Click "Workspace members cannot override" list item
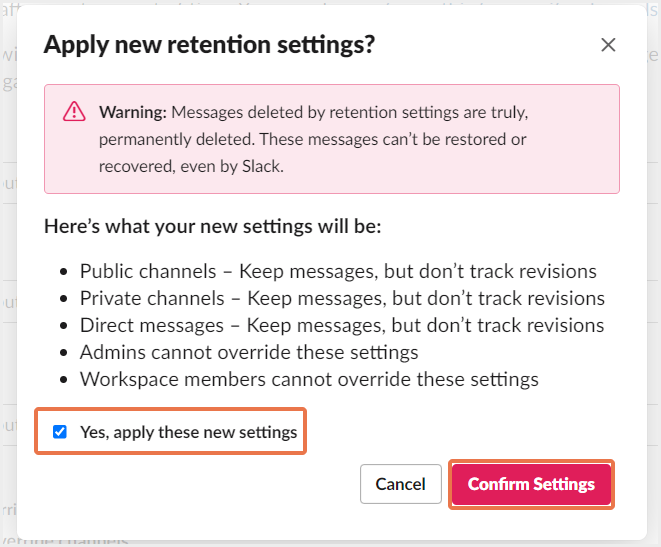This screenshot has width=661, height=547. (309, 379)
